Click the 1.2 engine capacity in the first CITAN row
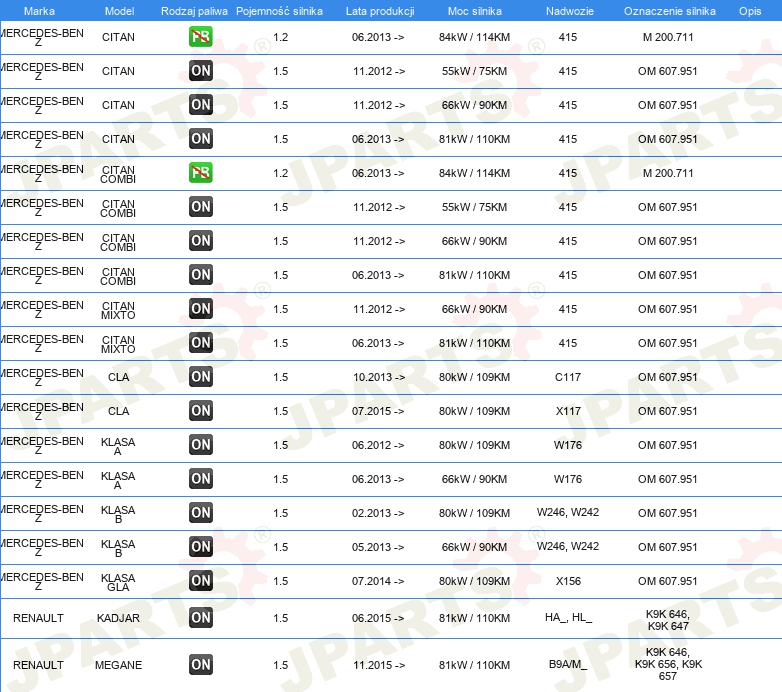Image resolution: width=782 pixels, height=692 pixels. (280, 37)
